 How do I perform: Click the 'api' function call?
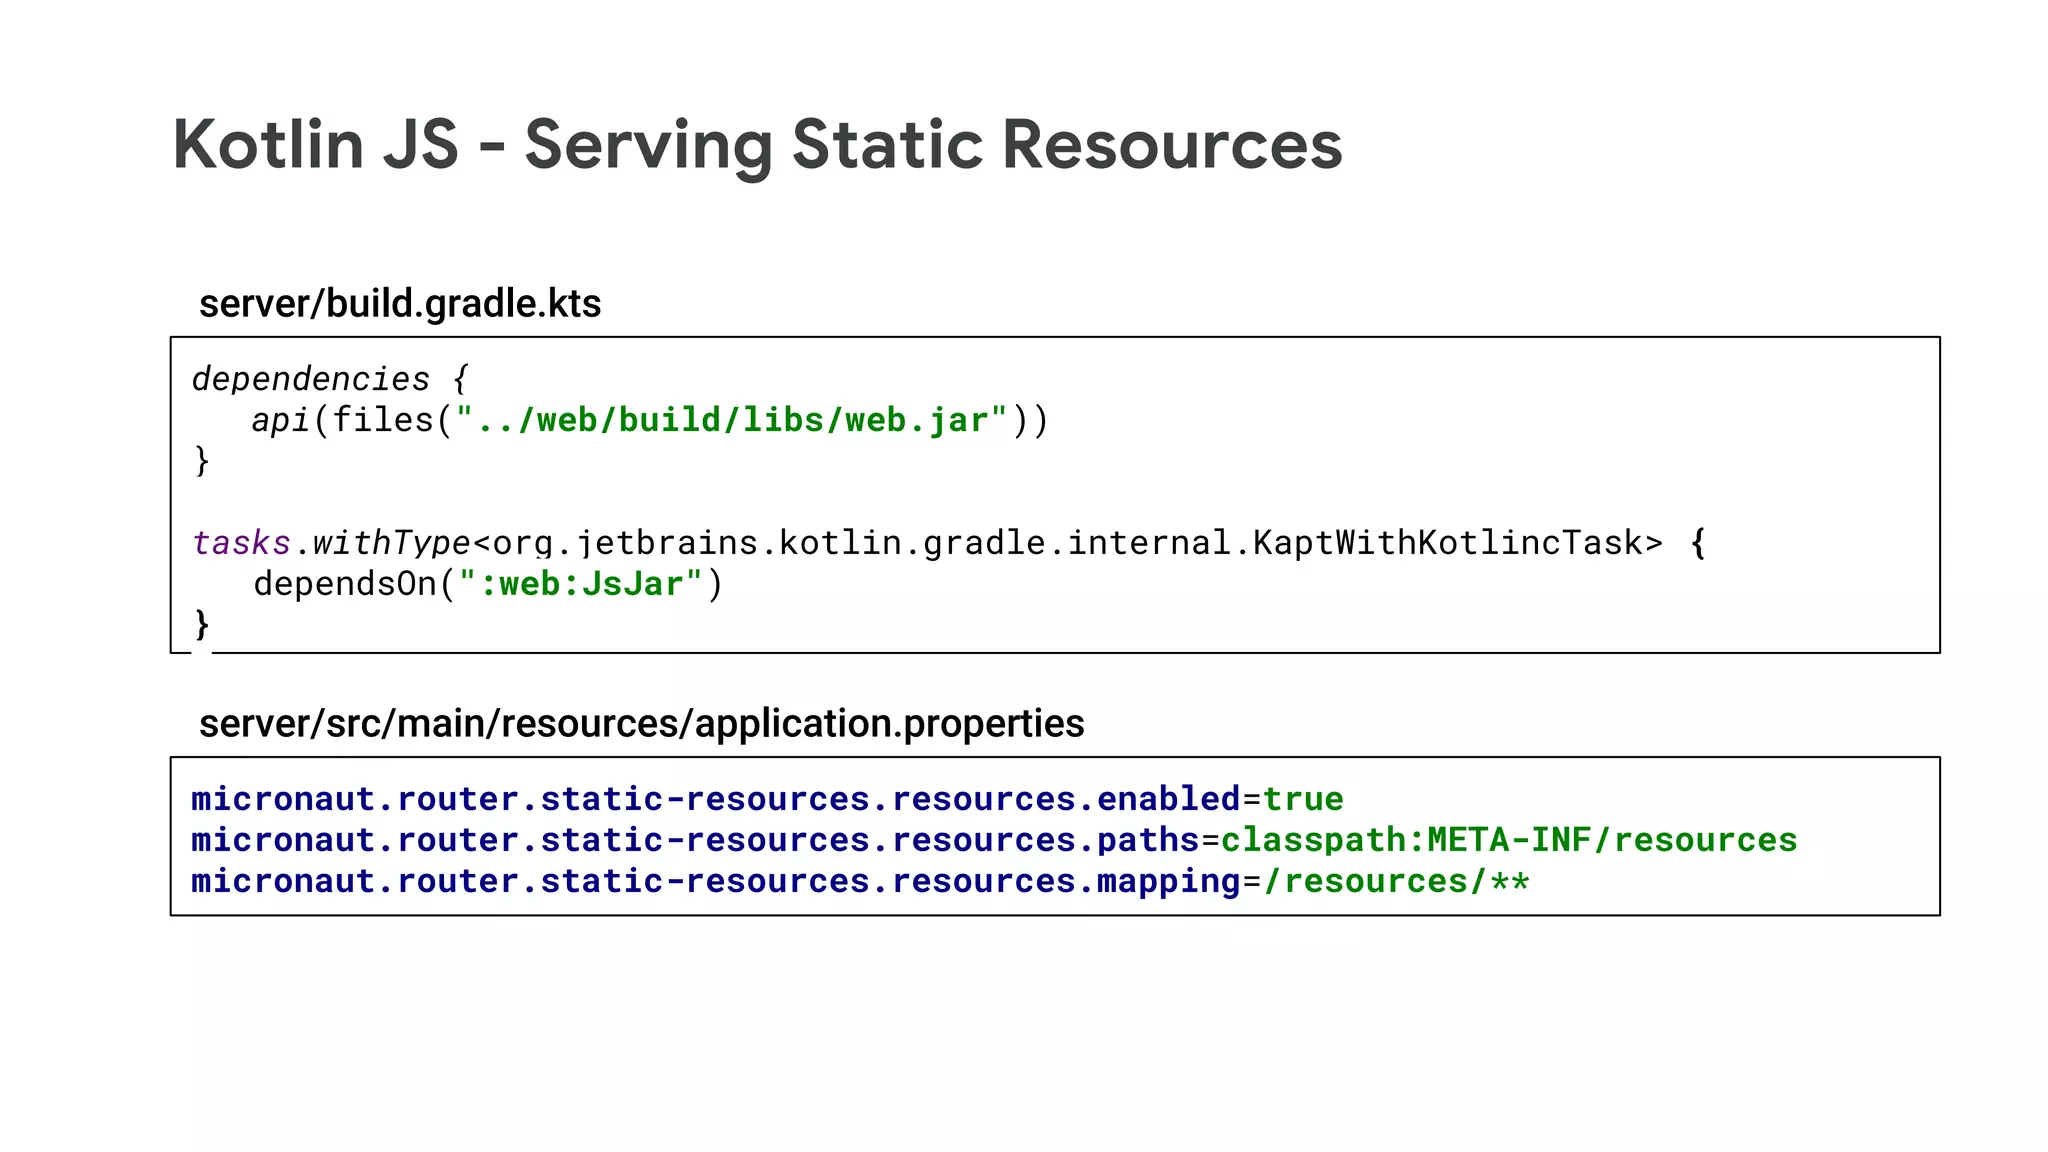pyautogui.click(x=280, y=420)
